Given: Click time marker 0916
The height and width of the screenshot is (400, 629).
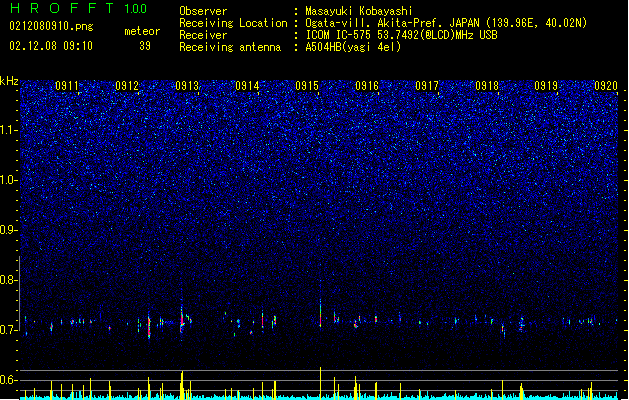Looking at the screenshot, I should click(x=367, y=86).
